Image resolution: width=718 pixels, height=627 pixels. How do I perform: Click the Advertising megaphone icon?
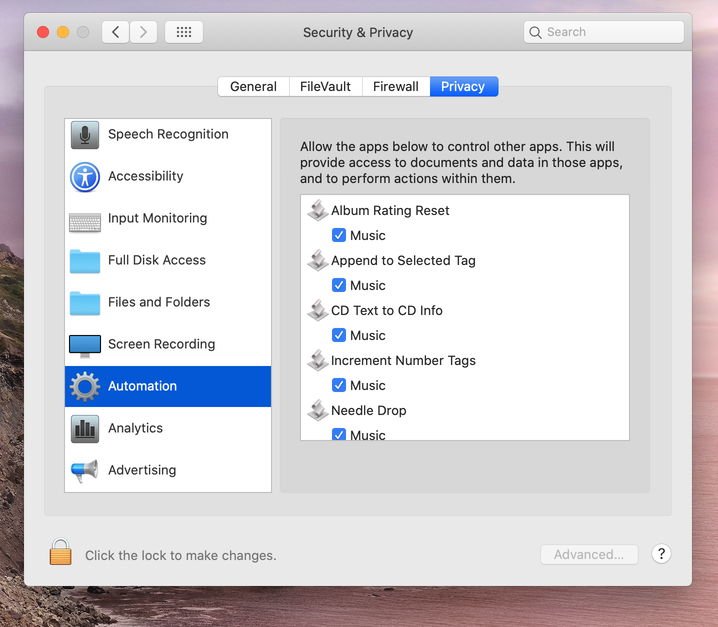pos(85,471)
